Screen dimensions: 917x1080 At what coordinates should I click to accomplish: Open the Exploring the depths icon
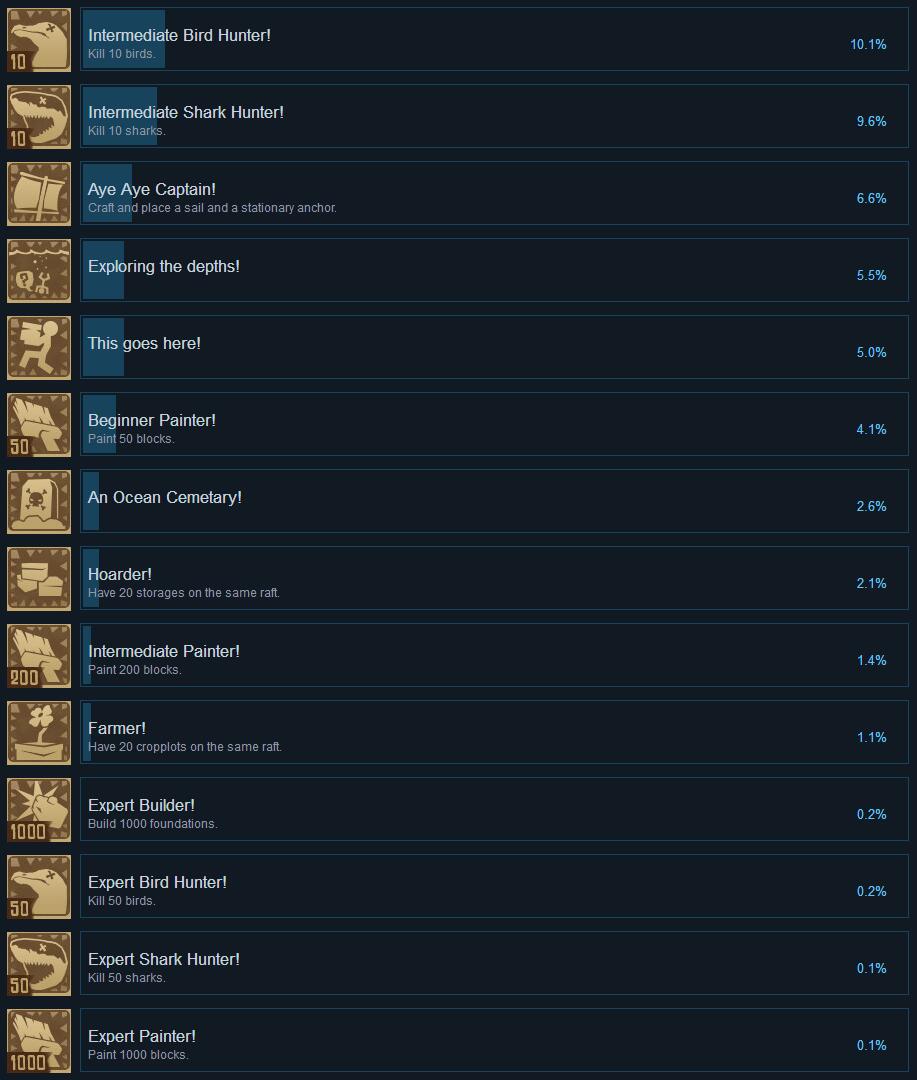coord(39,271)
